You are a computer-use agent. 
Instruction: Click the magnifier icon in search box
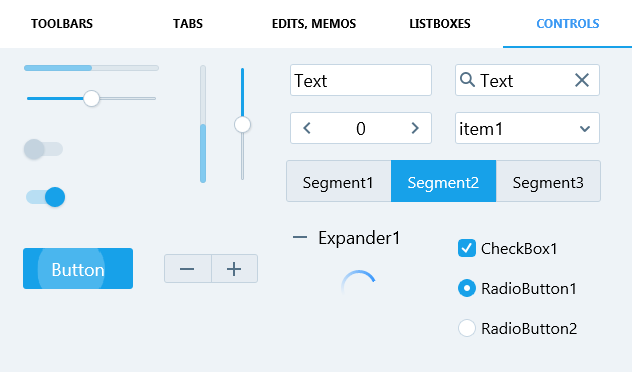point(467,80)
